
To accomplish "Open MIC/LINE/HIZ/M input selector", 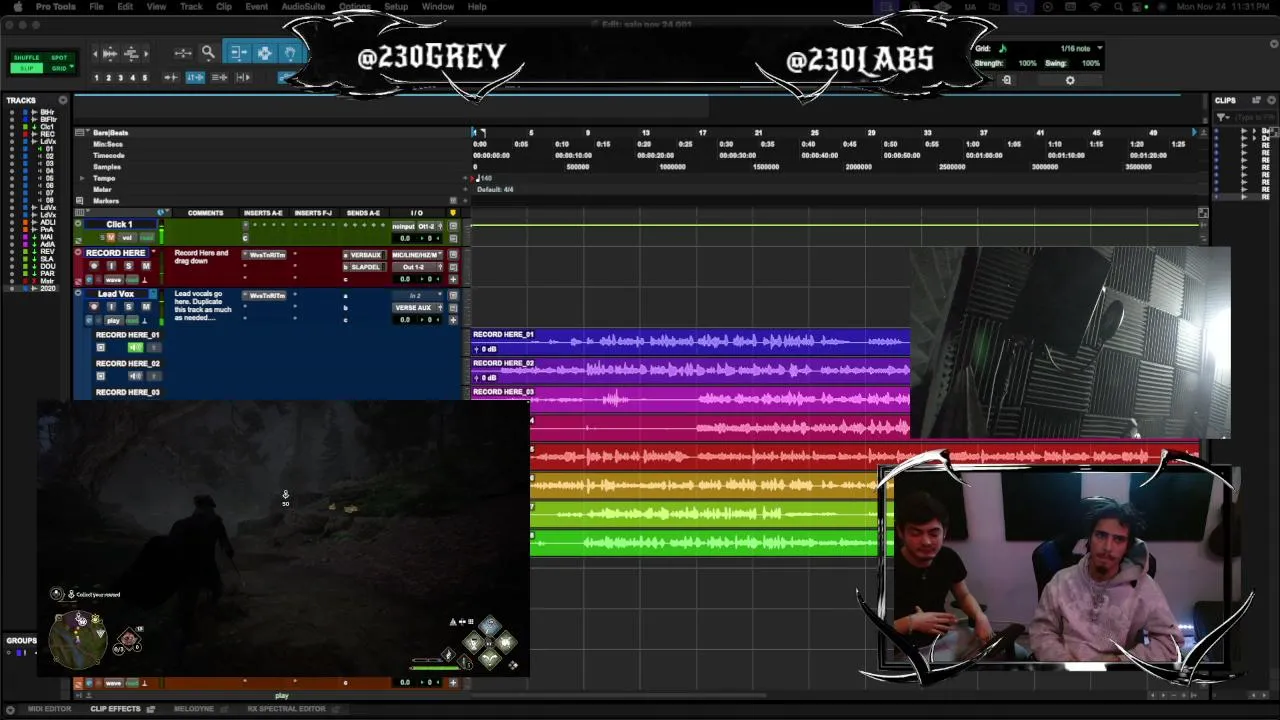I will [x=416, y=255].
